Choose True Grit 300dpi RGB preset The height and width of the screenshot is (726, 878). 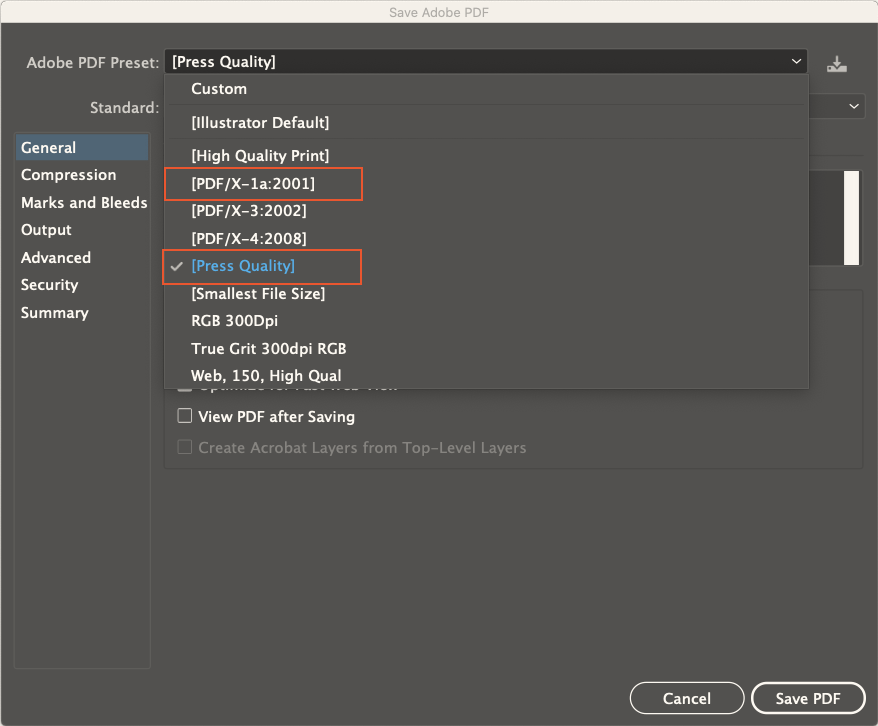tap(486, 348)
